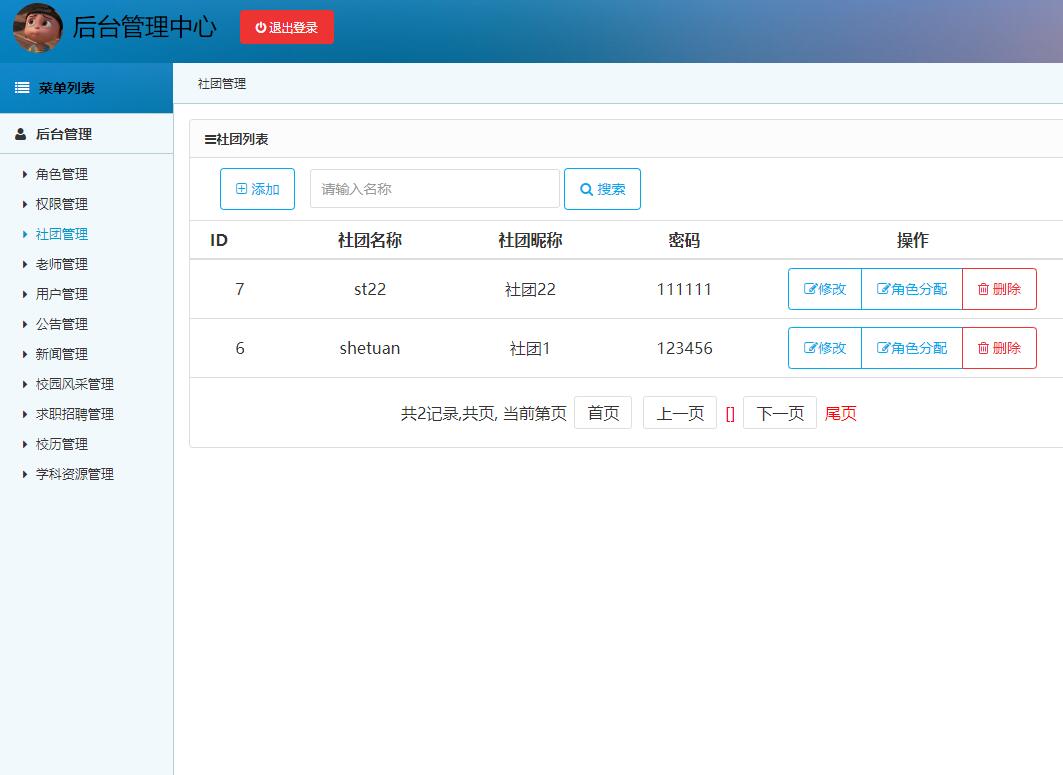
Task: Click 角色分配 for club st22
Action: pos(911,289)
